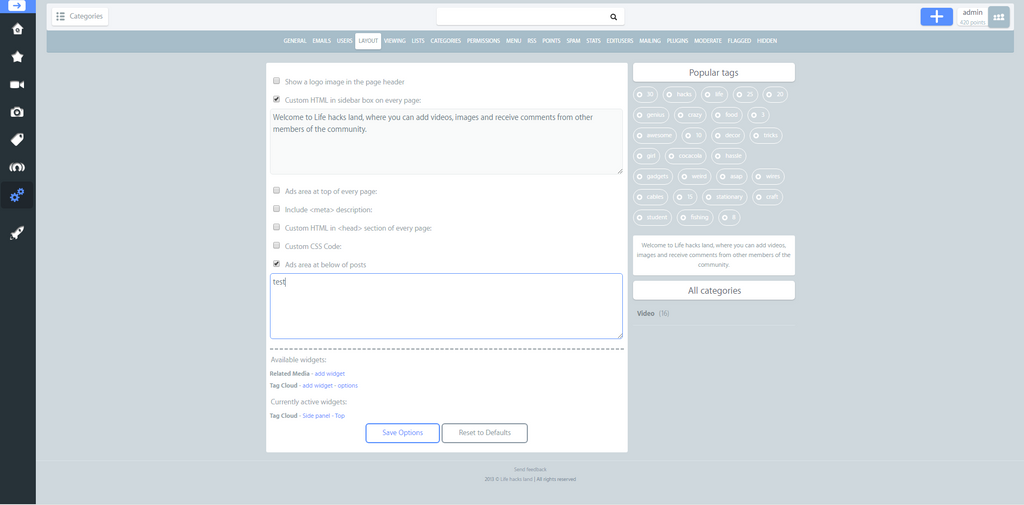Viewport: 1024px width, 505px height.
Task: Open the RSS admin tab
Action: [532, 41]
